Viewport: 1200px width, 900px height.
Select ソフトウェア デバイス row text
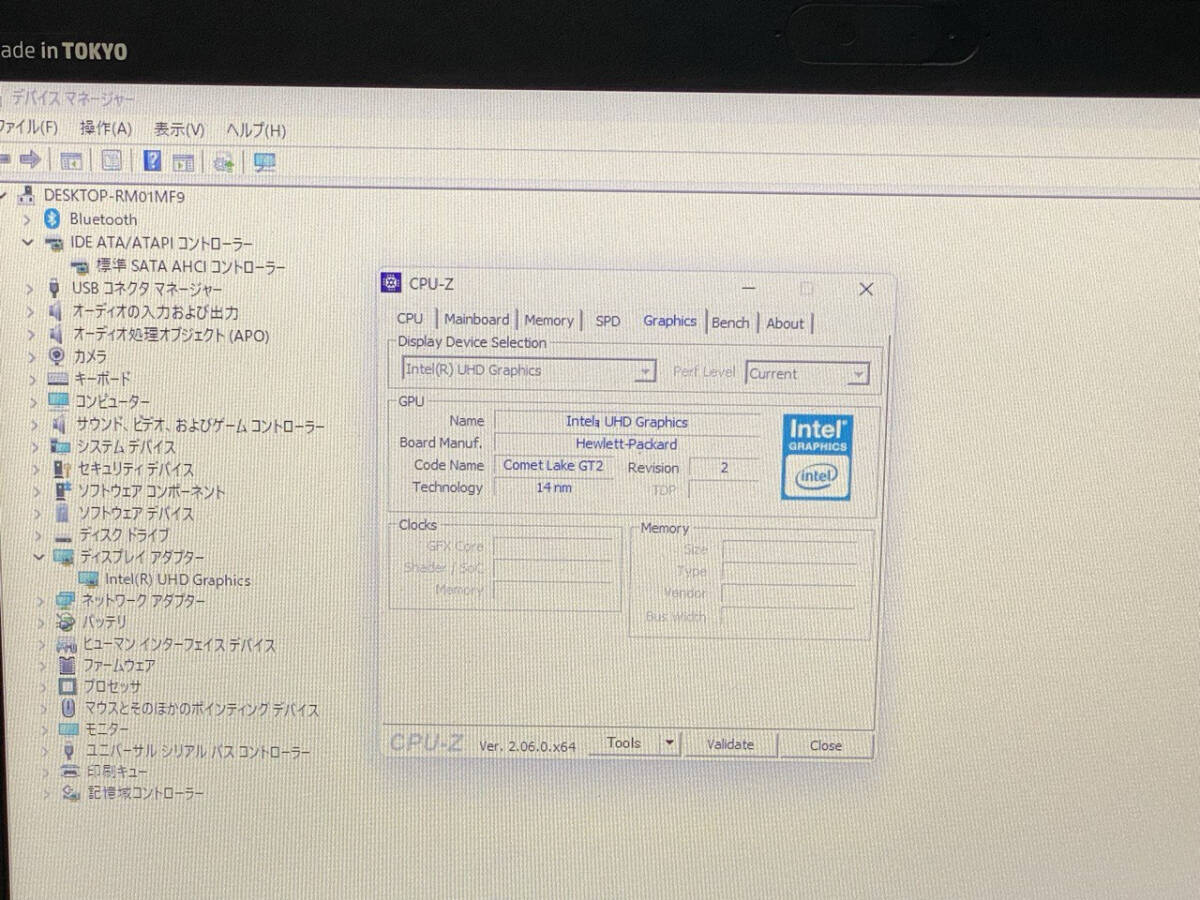(136, 513)
